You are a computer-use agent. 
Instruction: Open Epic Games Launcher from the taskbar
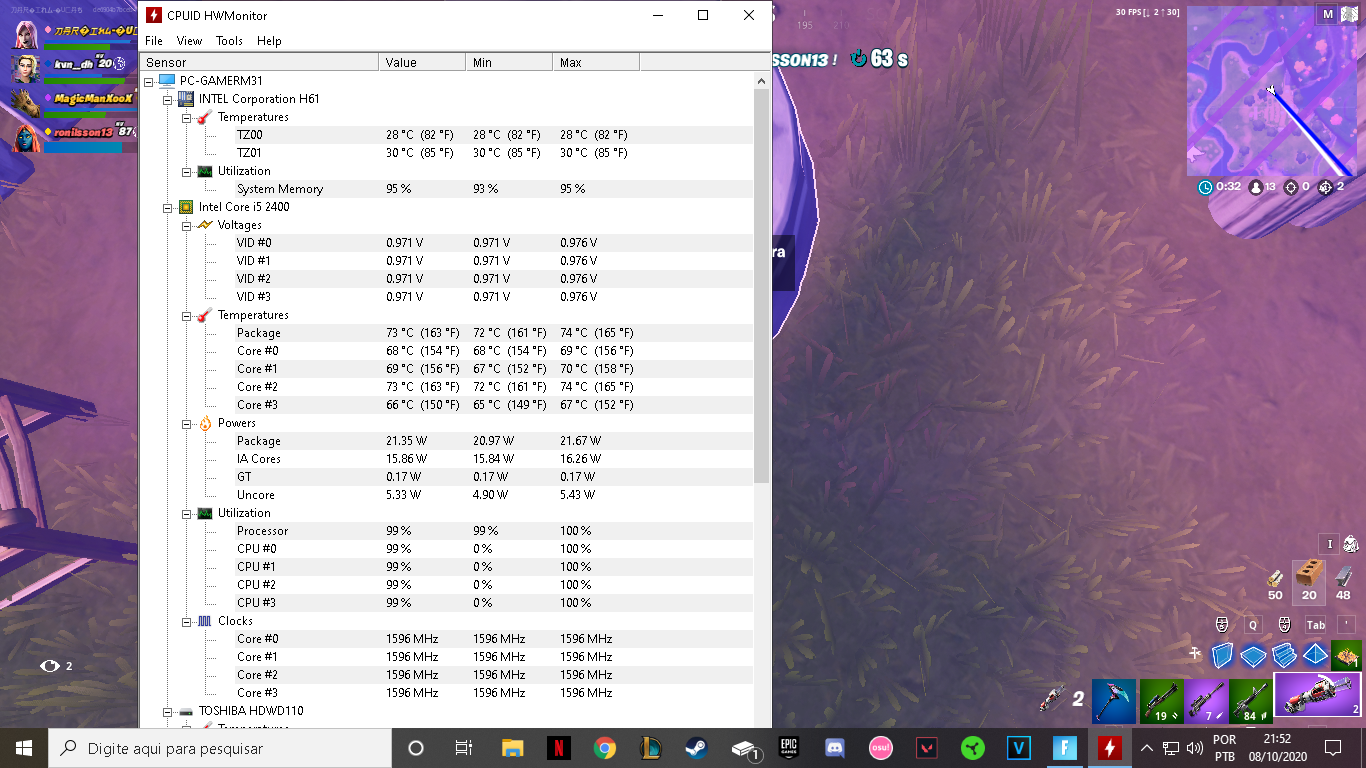788,748
